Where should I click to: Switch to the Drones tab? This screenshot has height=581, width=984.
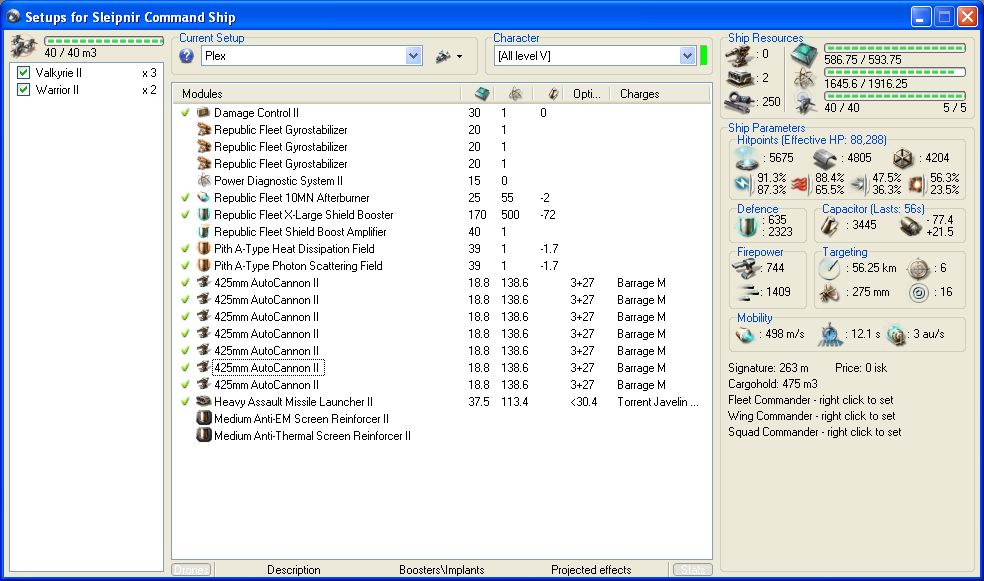click(191, 569)
